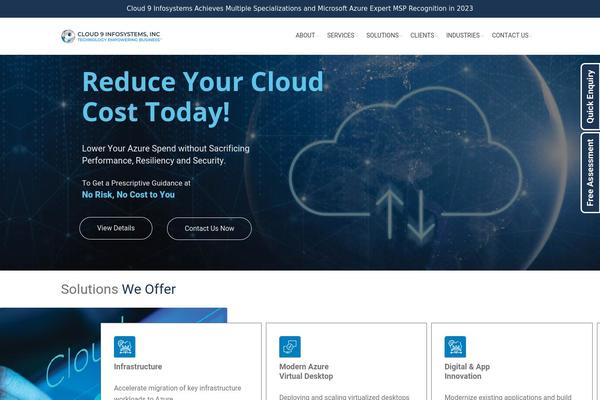Viewport: 600px width, 400px height.
Task: Click the Azure Expert MSP announcement banner
Action: [x=300, y=8]
